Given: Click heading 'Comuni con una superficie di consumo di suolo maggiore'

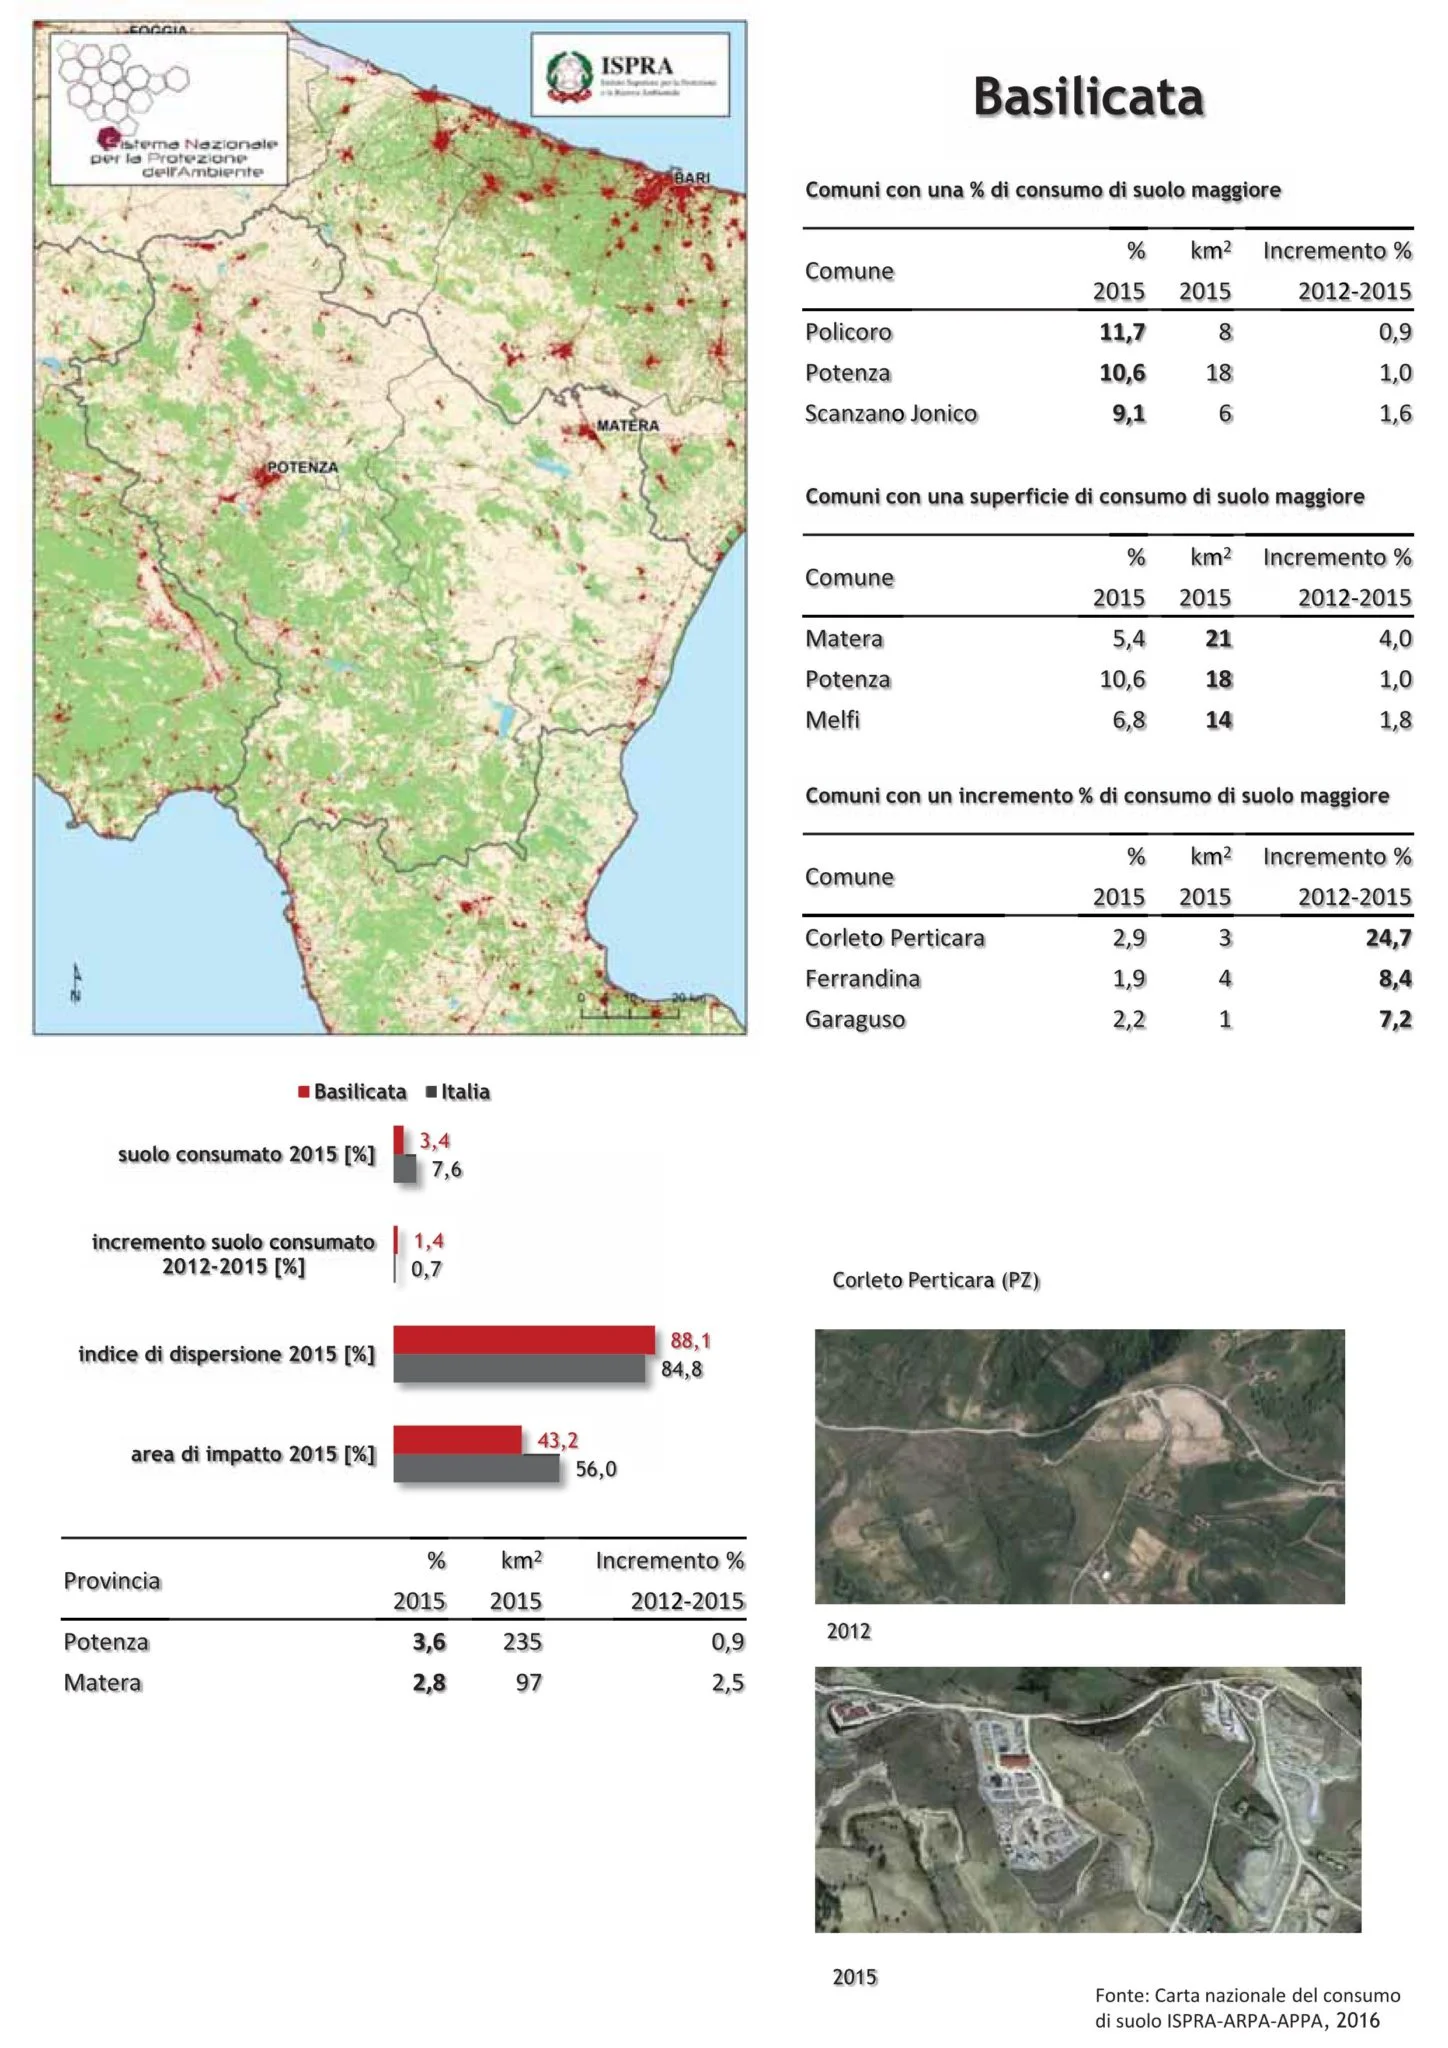Looking at the screenshot, I should click(1085, 497).
